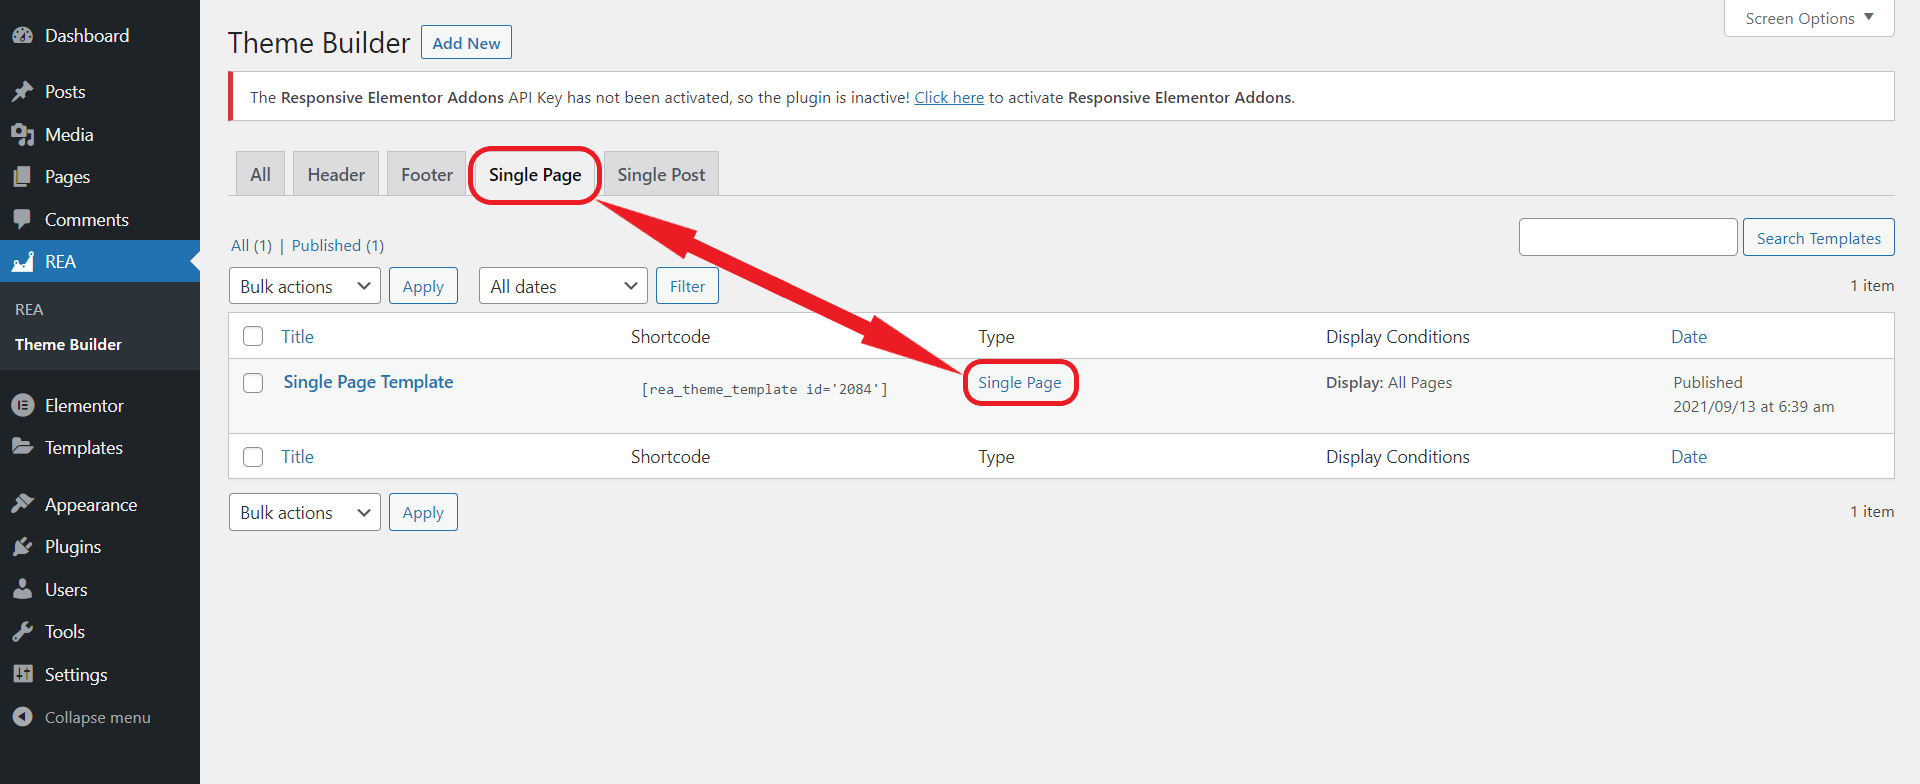Click the Posts pushpin icon

pyautogui.click(x=23, y=92)
